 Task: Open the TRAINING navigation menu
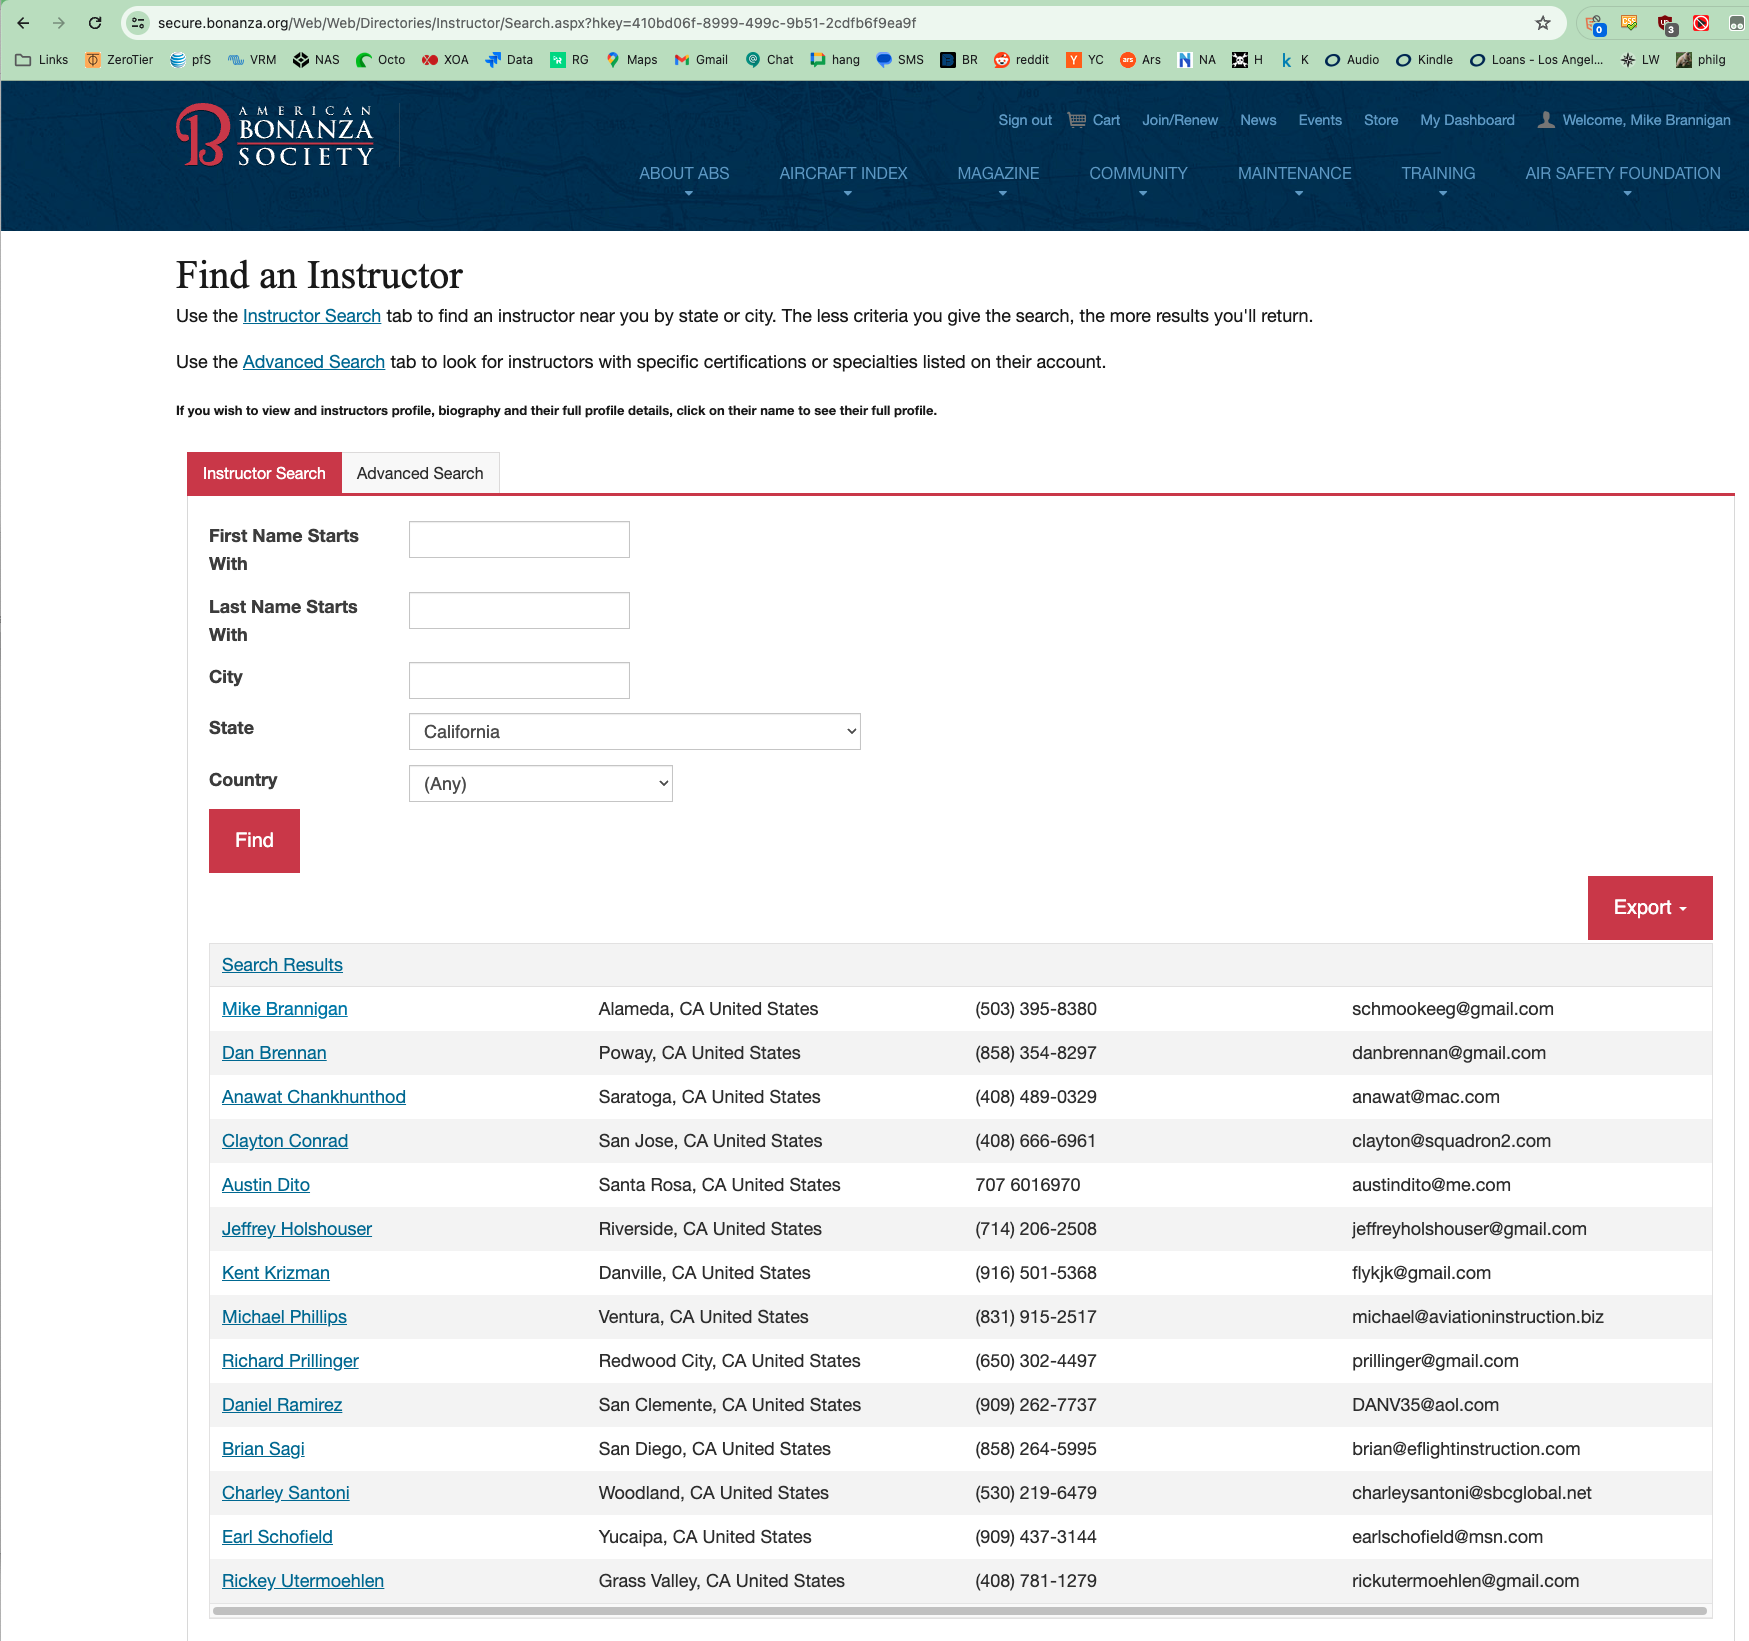tap(1437, 174)
